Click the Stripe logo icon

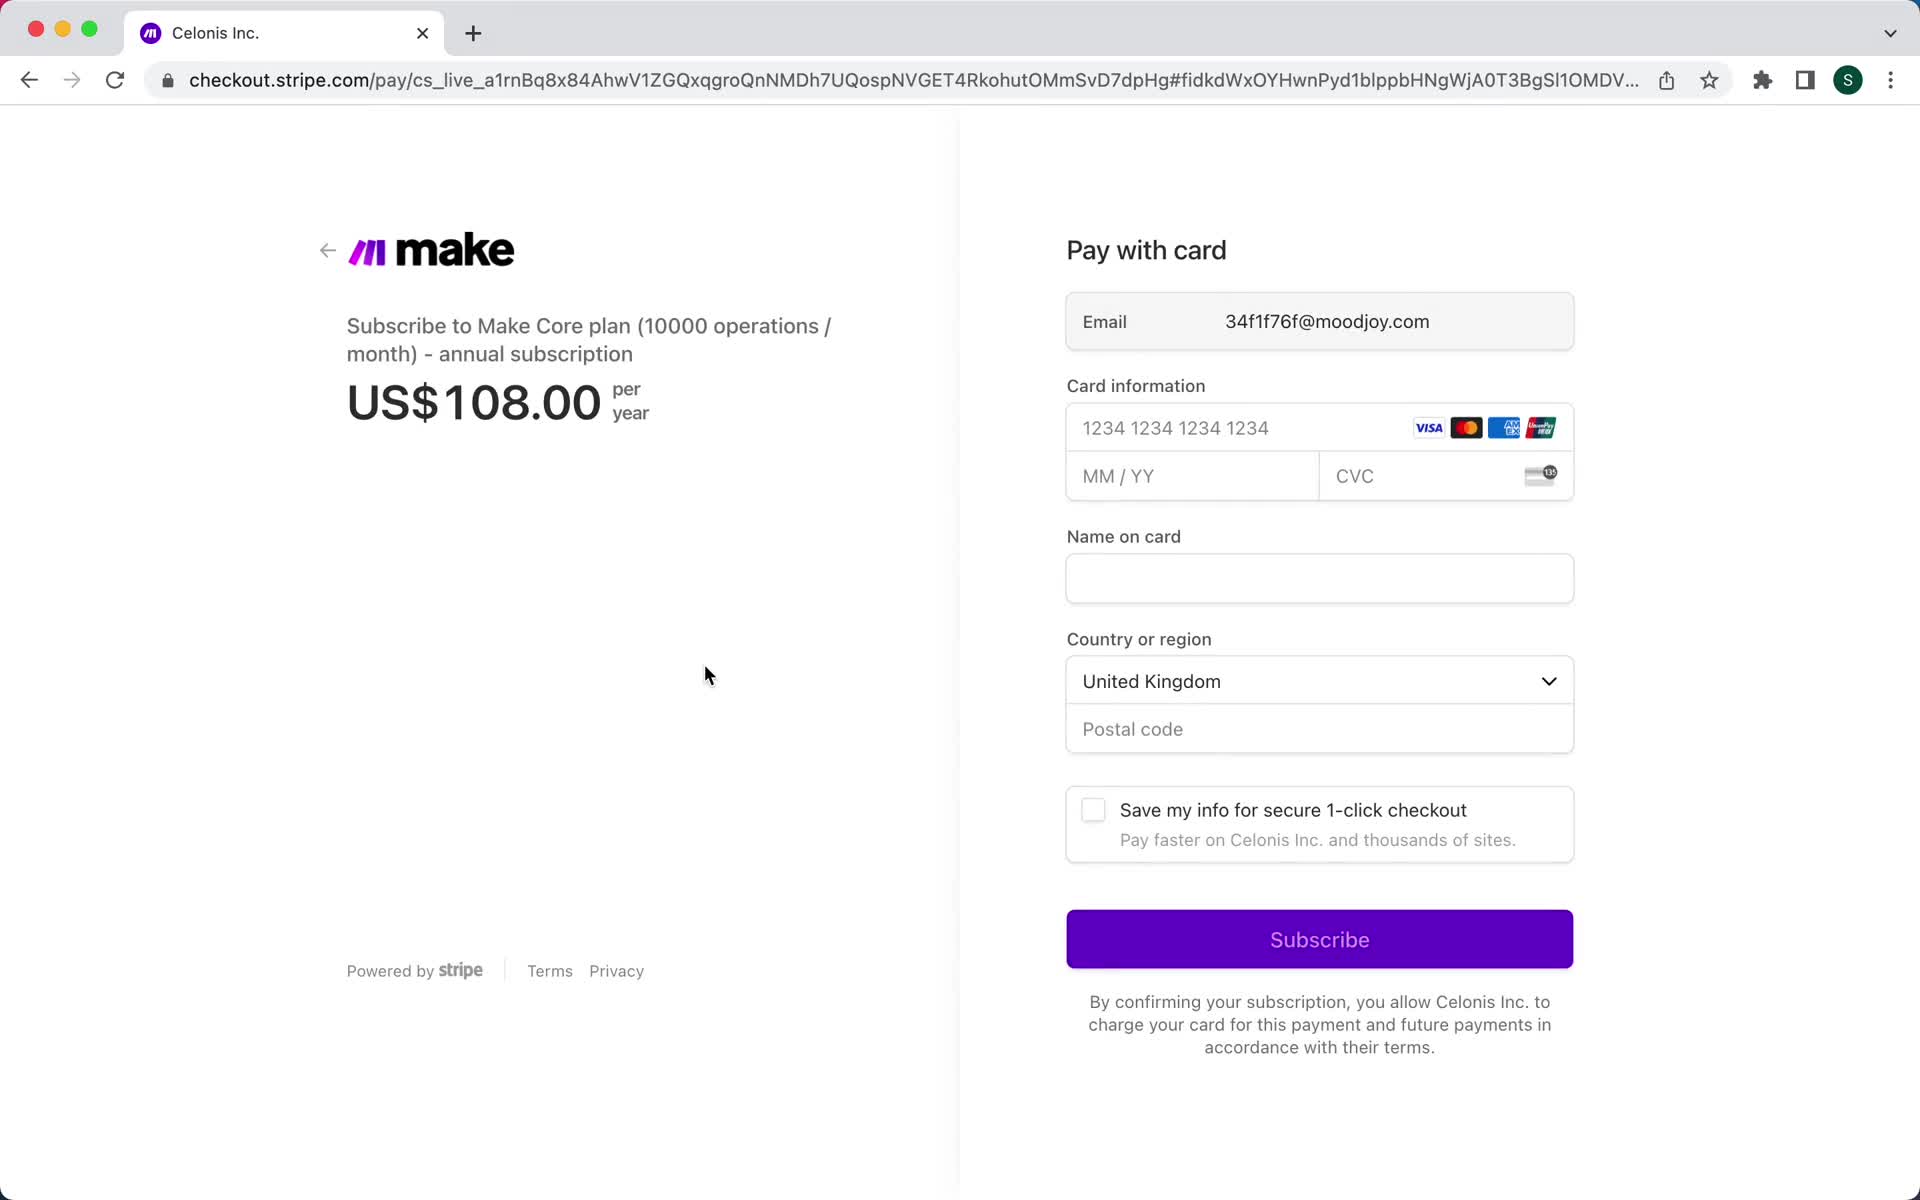point(460,971)
